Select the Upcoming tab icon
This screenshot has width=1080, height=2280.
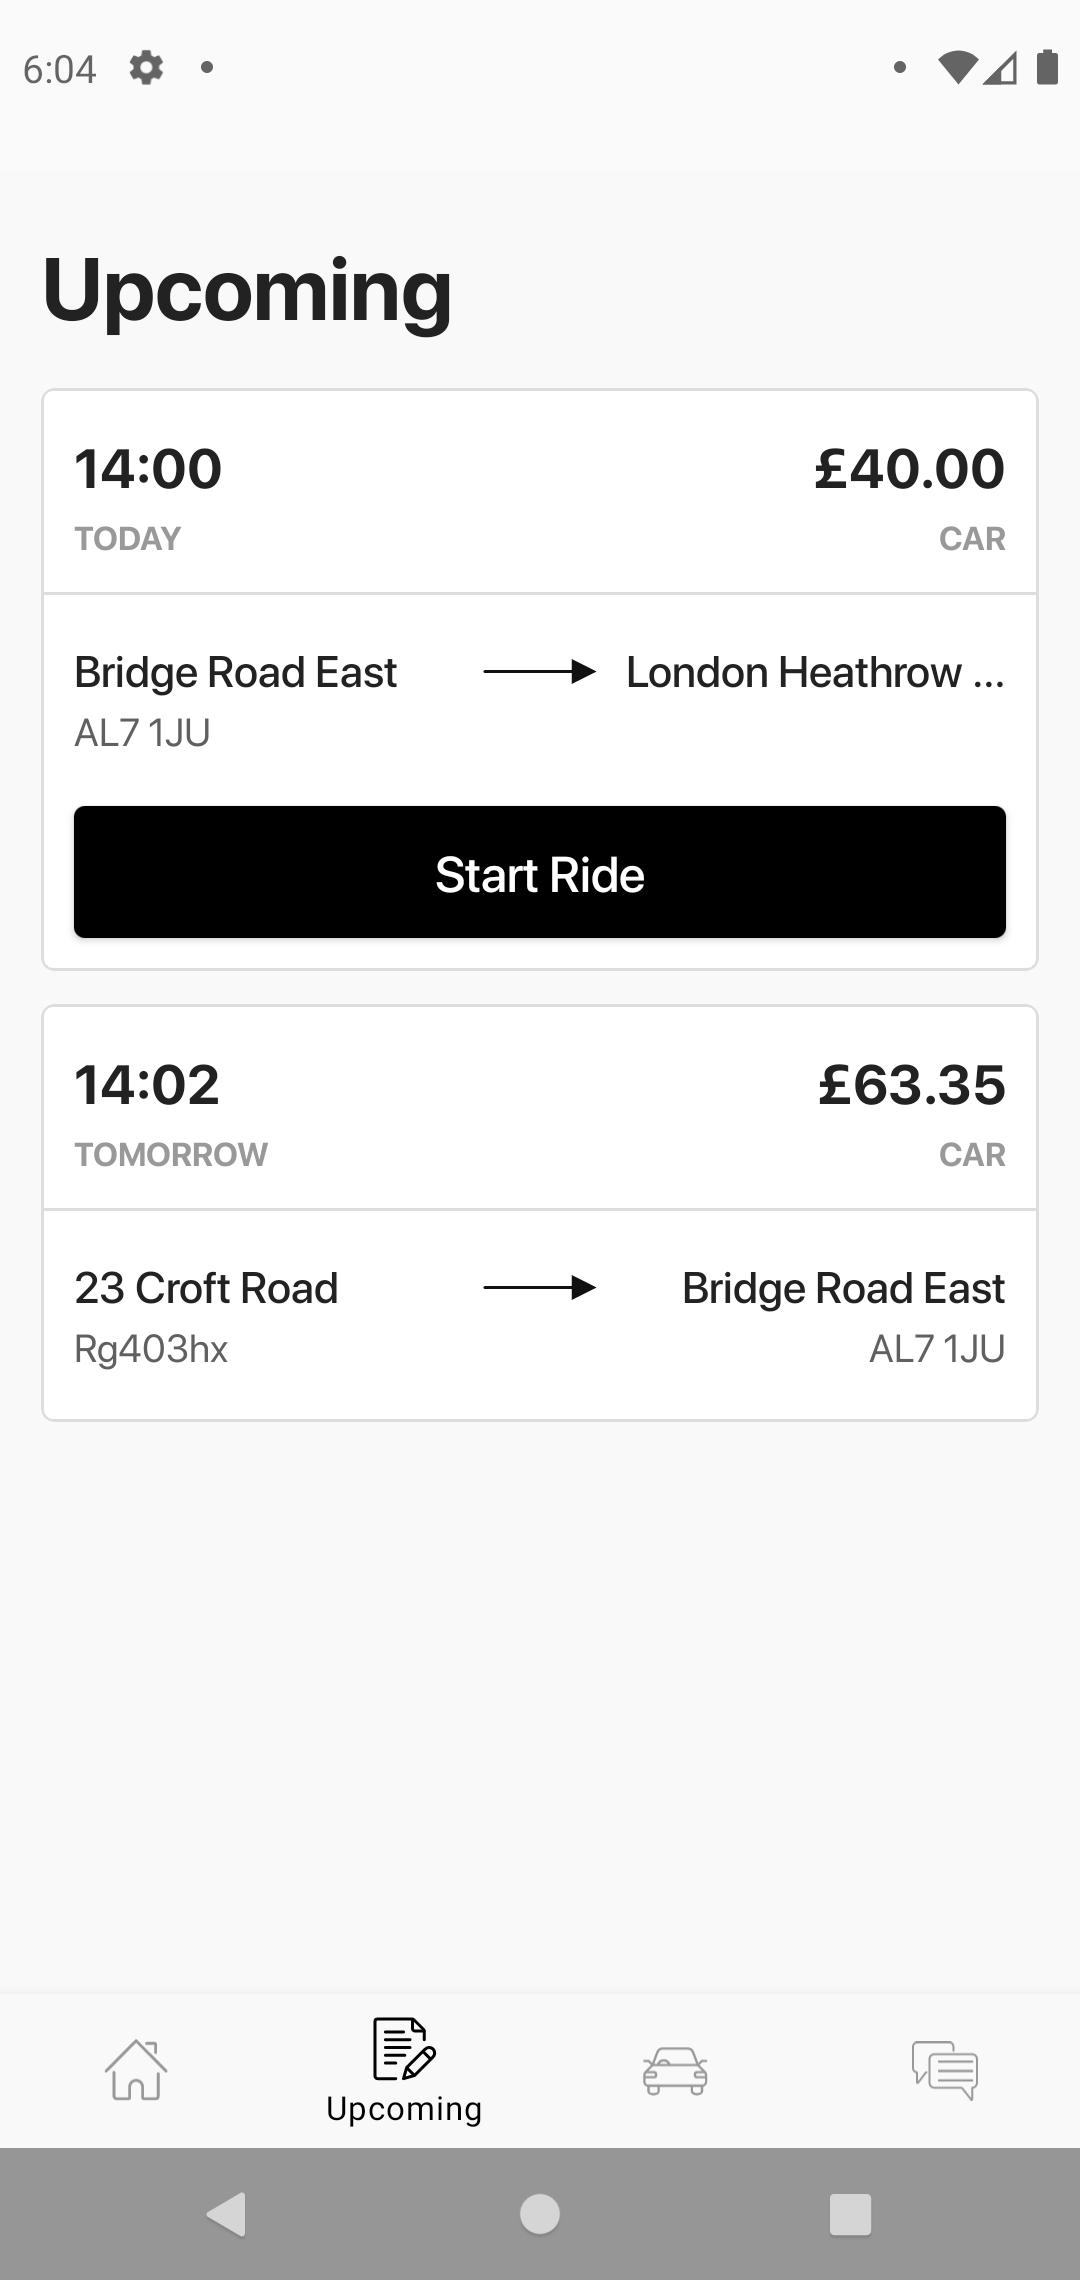[x=404, y=2048]
